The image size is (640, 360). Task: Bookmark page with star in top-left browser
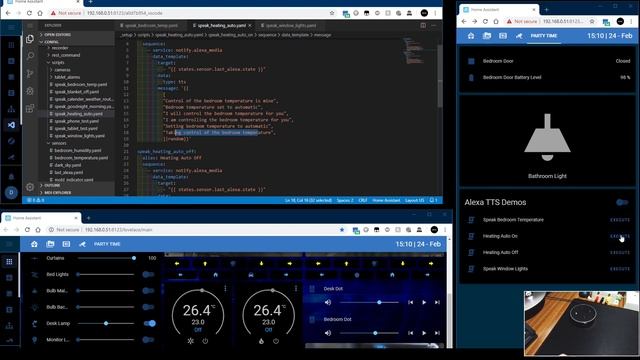(x=332, y=13)
